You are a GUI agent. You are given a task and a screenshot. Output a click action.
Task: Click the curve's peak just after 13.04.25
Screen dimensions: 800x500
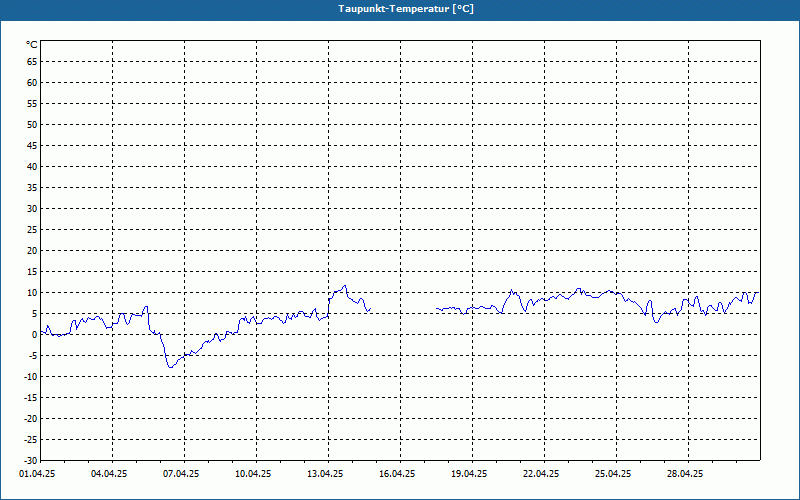click(345, 286)
